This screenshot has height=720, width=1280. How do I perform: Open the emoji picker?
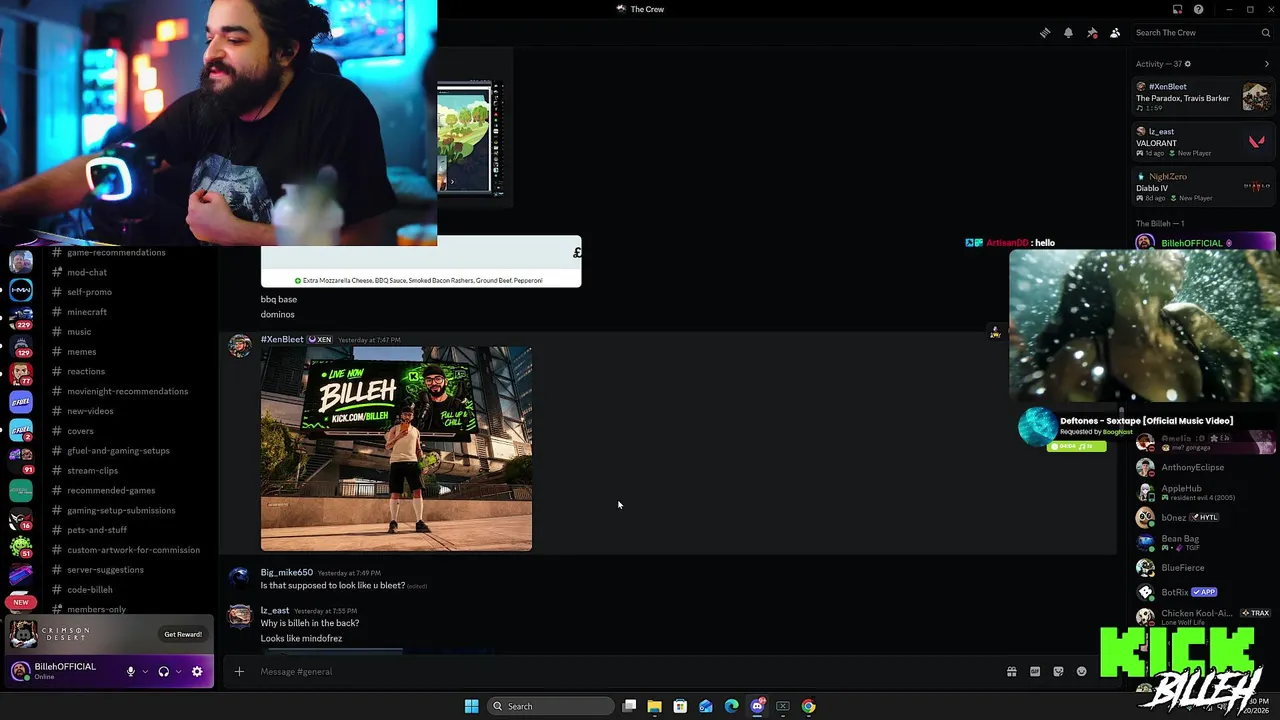1081,672
